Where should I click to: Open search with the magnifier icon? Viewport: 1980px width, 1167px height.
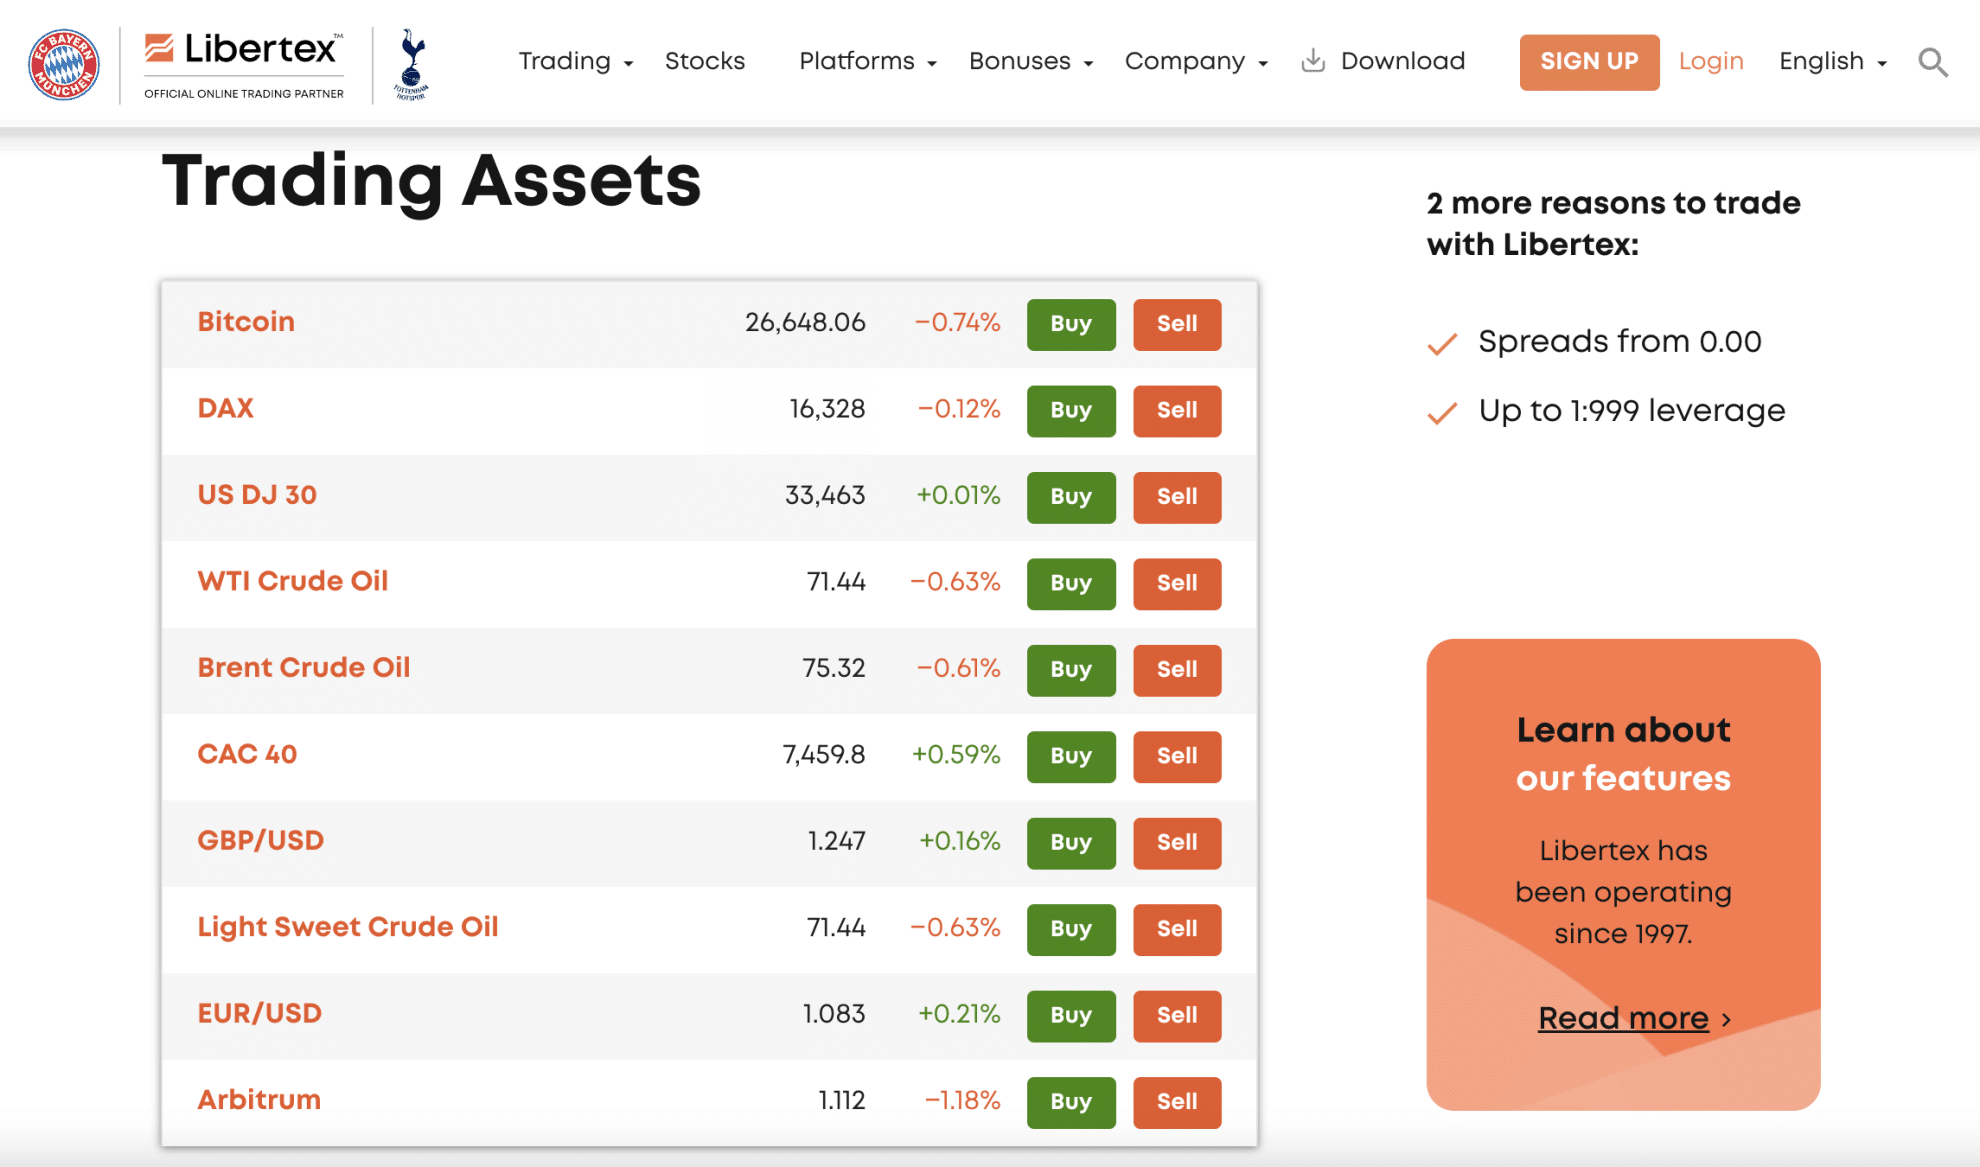click(x=1932, y=62)
